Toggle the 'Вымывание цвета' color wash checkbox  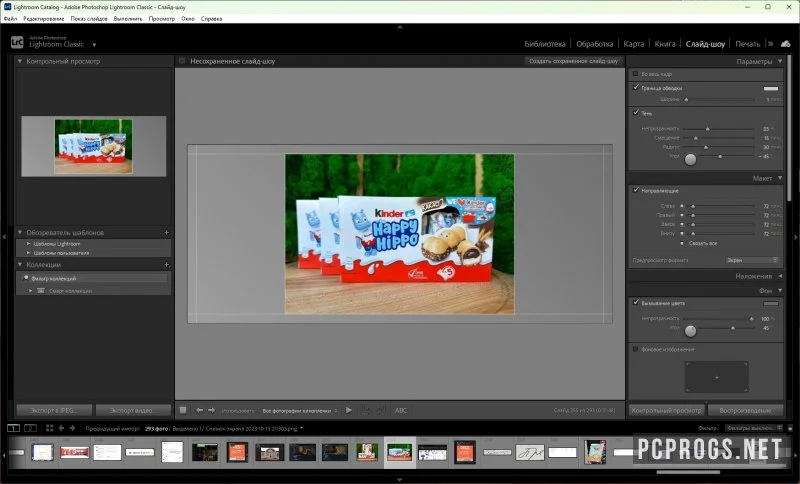point(636,302)
